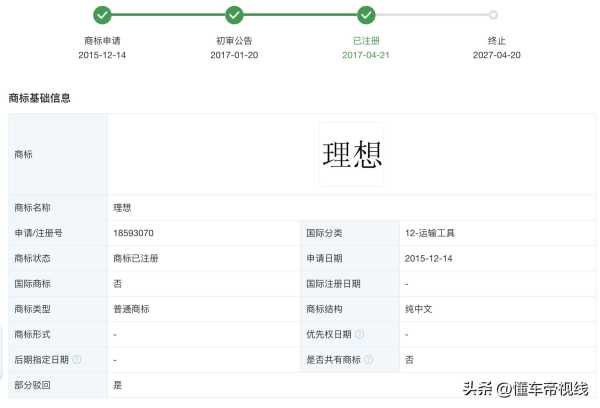The width and height of the screenshot is (600, 408).
Task: Click the 商标状态 label cell
Action: pyautogui.click(x=58, y=258)
